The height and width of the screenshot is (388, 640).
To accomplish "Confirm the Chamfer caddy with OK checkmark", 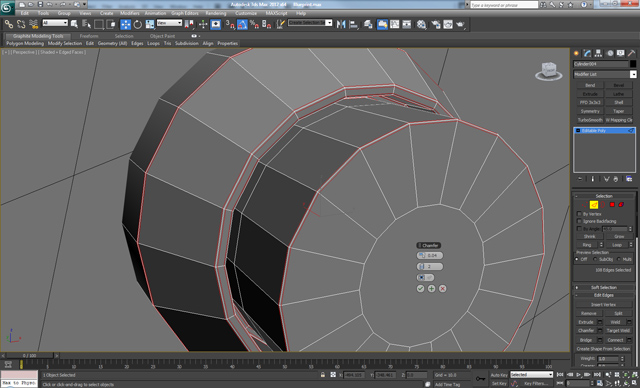I will coord(420,288).
